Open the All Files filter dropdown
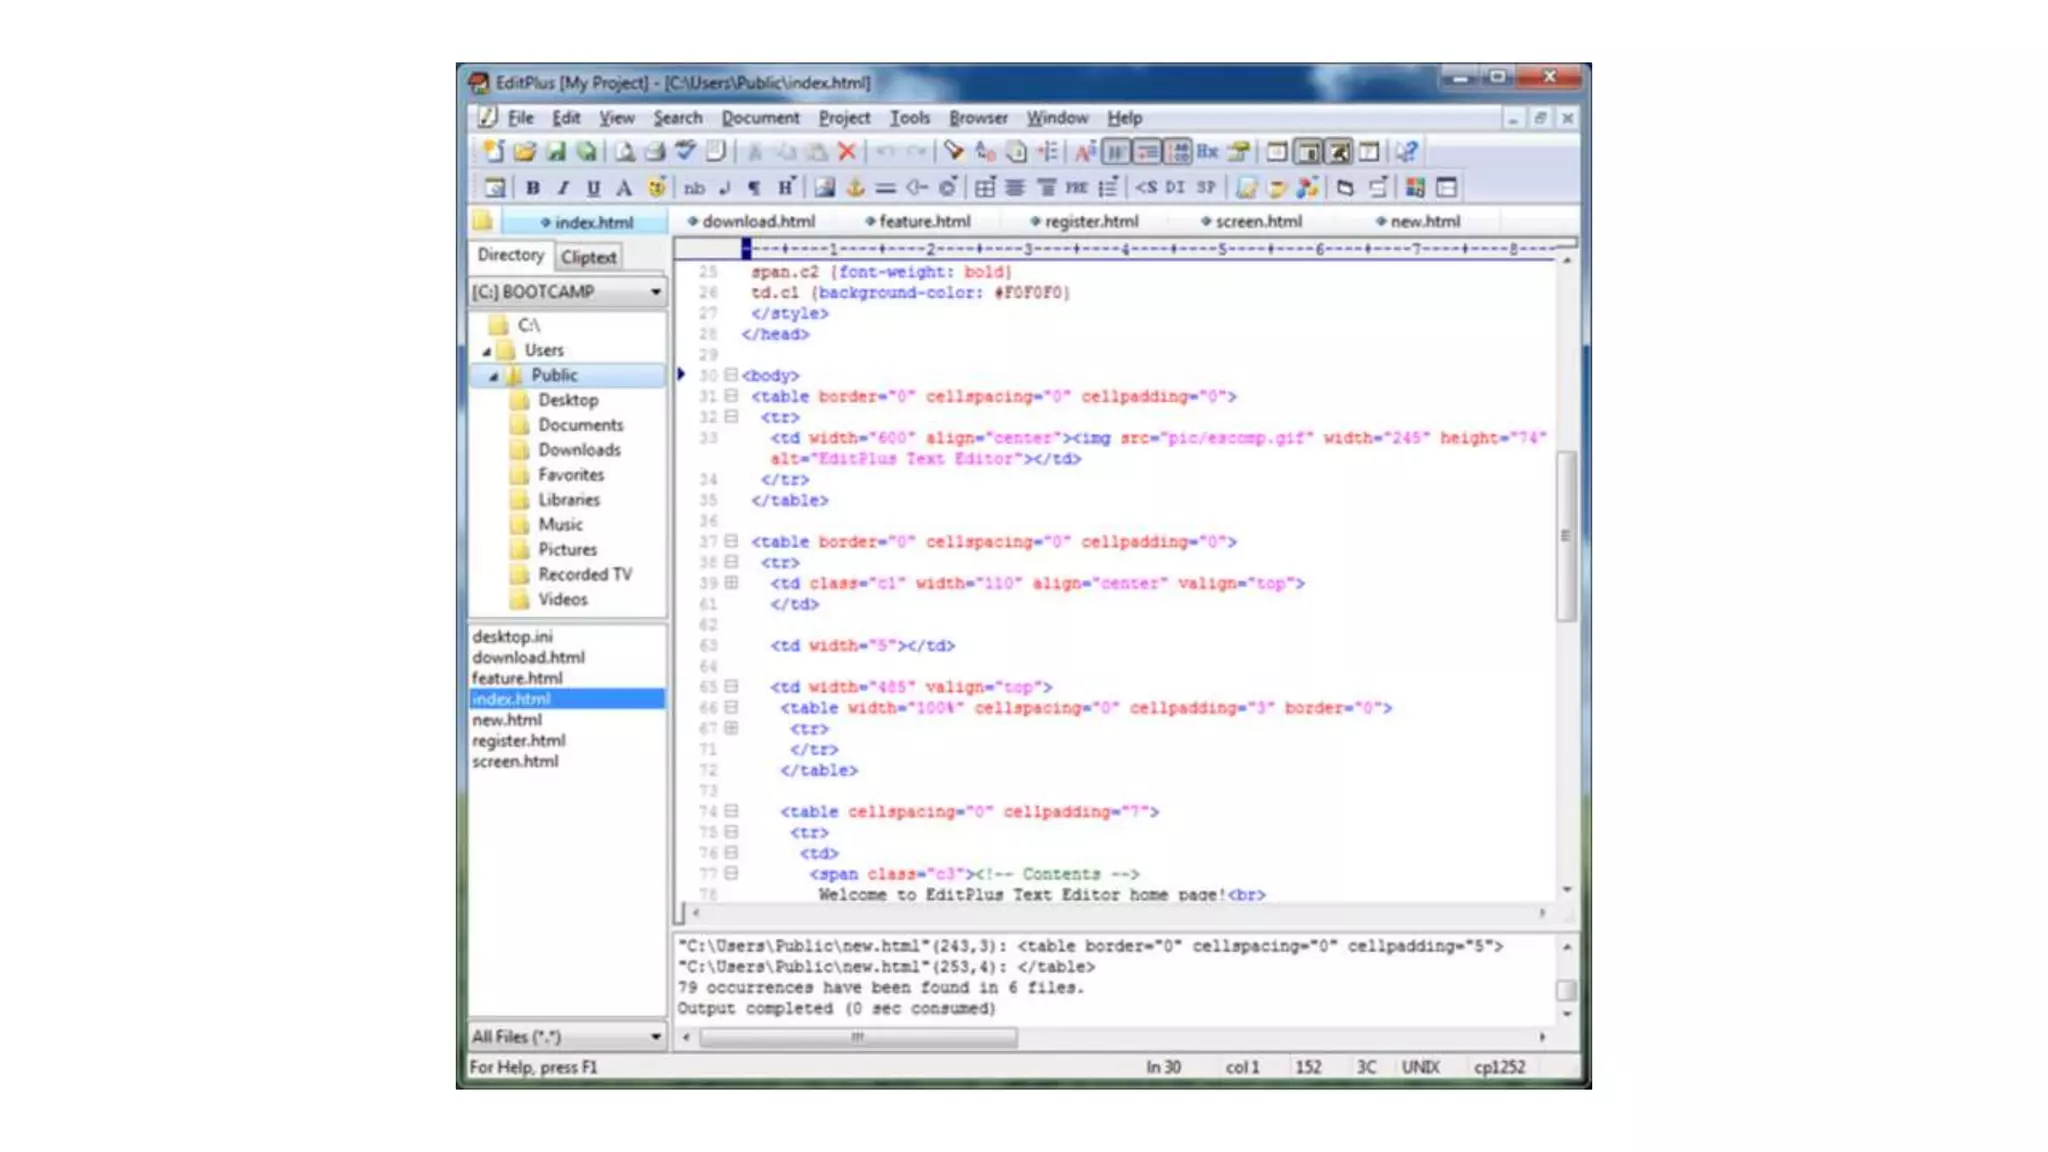 pos(655,1037)
